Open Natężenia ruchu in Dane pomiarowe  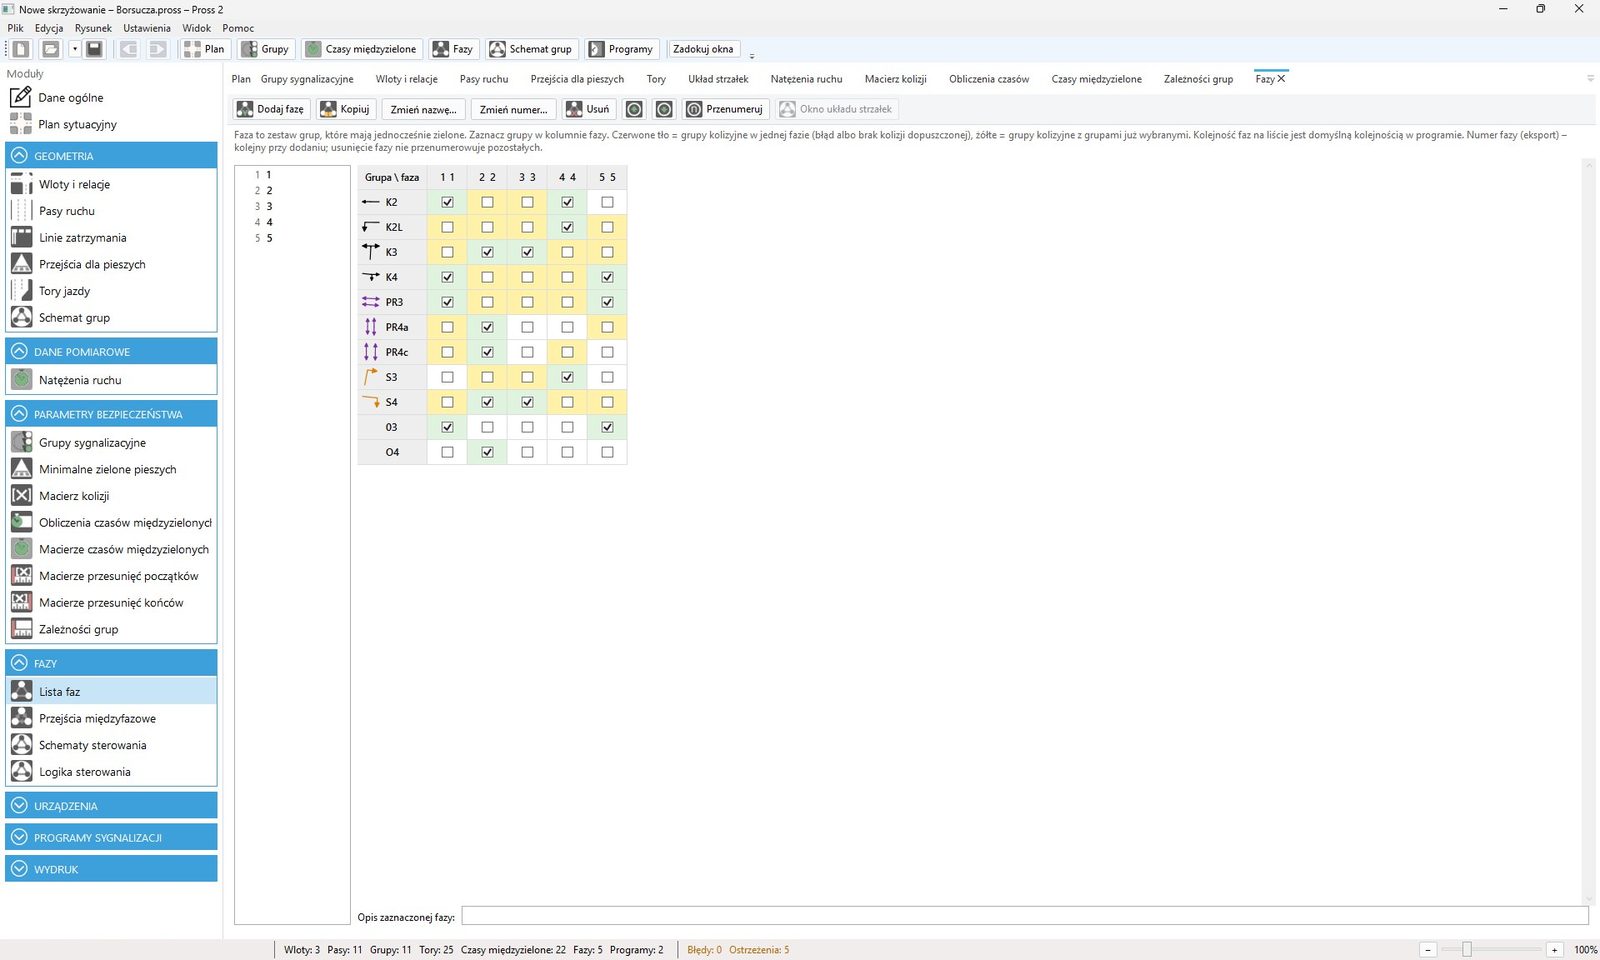pyautogui.click(x=80, y=380)
